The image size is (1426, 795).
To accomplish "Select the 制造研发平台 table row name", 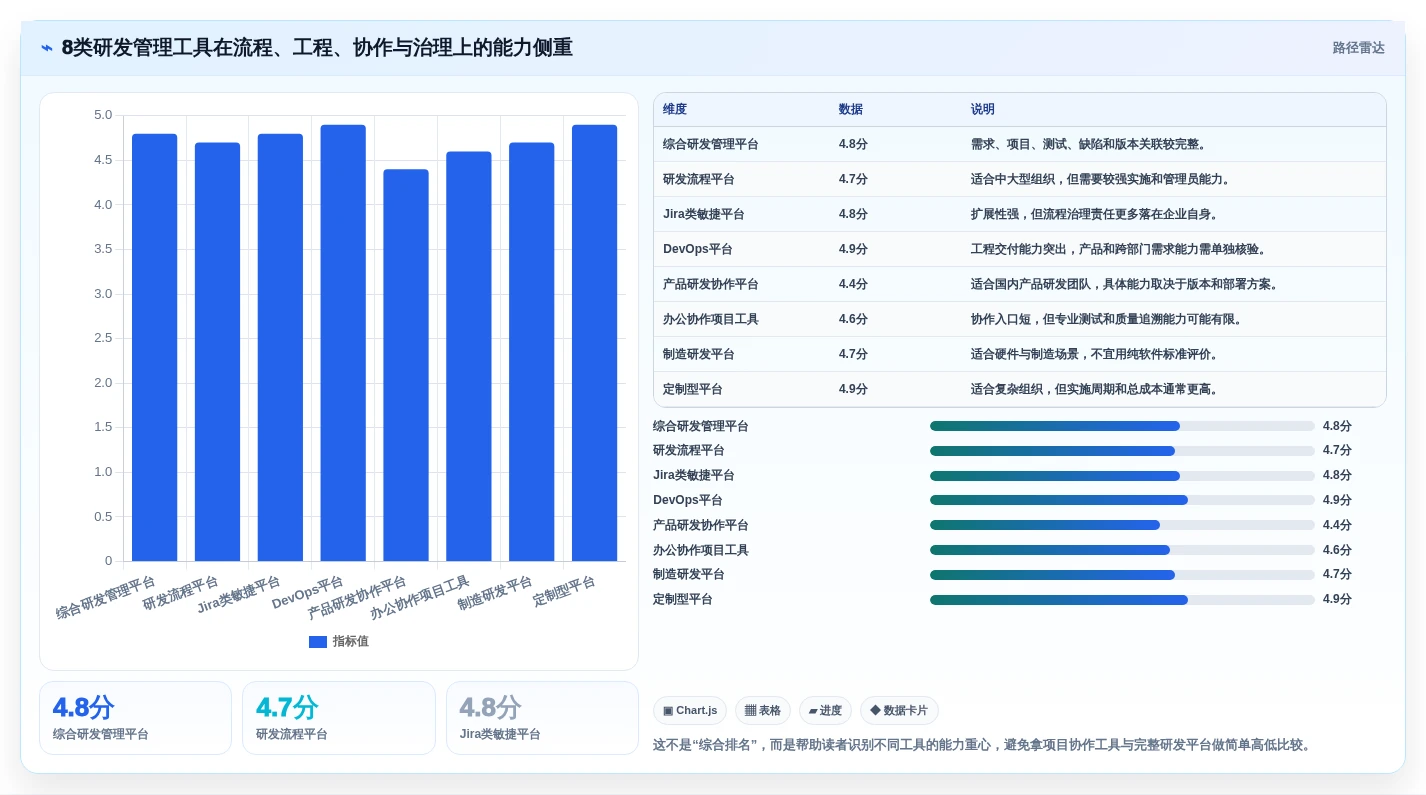I will [699, 354].
